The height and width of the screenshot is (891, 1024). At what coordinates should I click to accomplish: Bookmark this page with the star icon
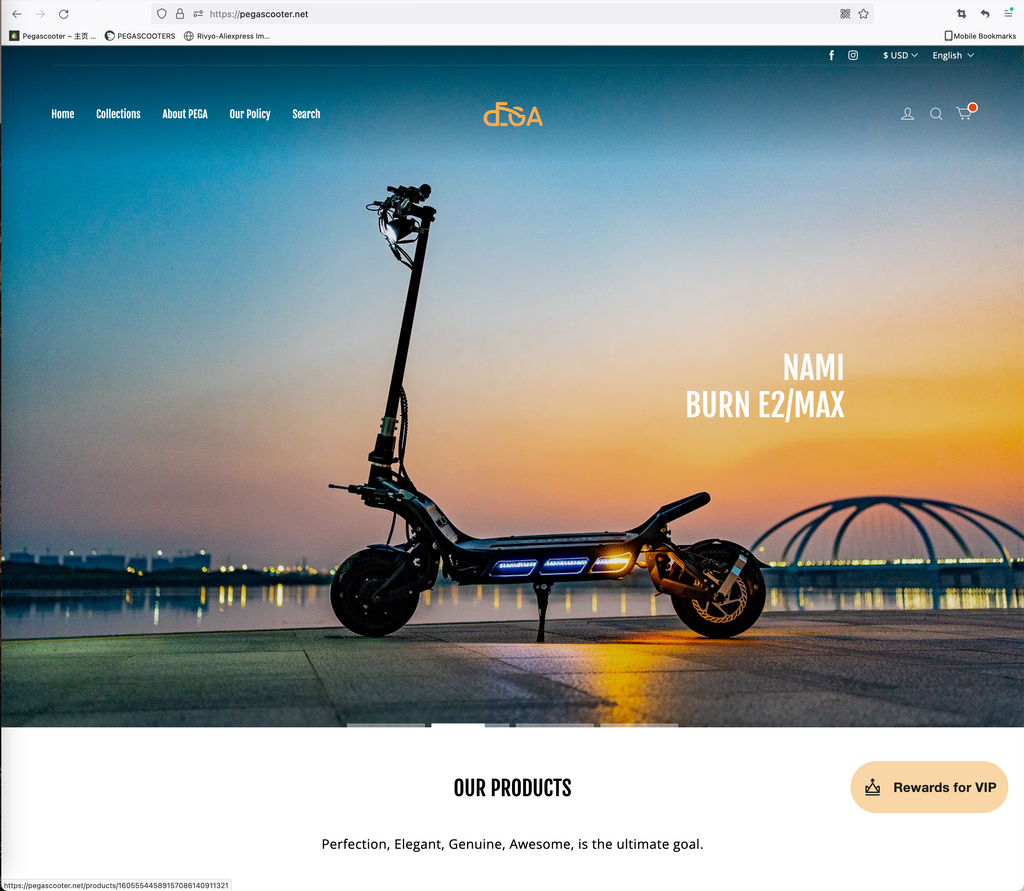(x=863, y=14)
